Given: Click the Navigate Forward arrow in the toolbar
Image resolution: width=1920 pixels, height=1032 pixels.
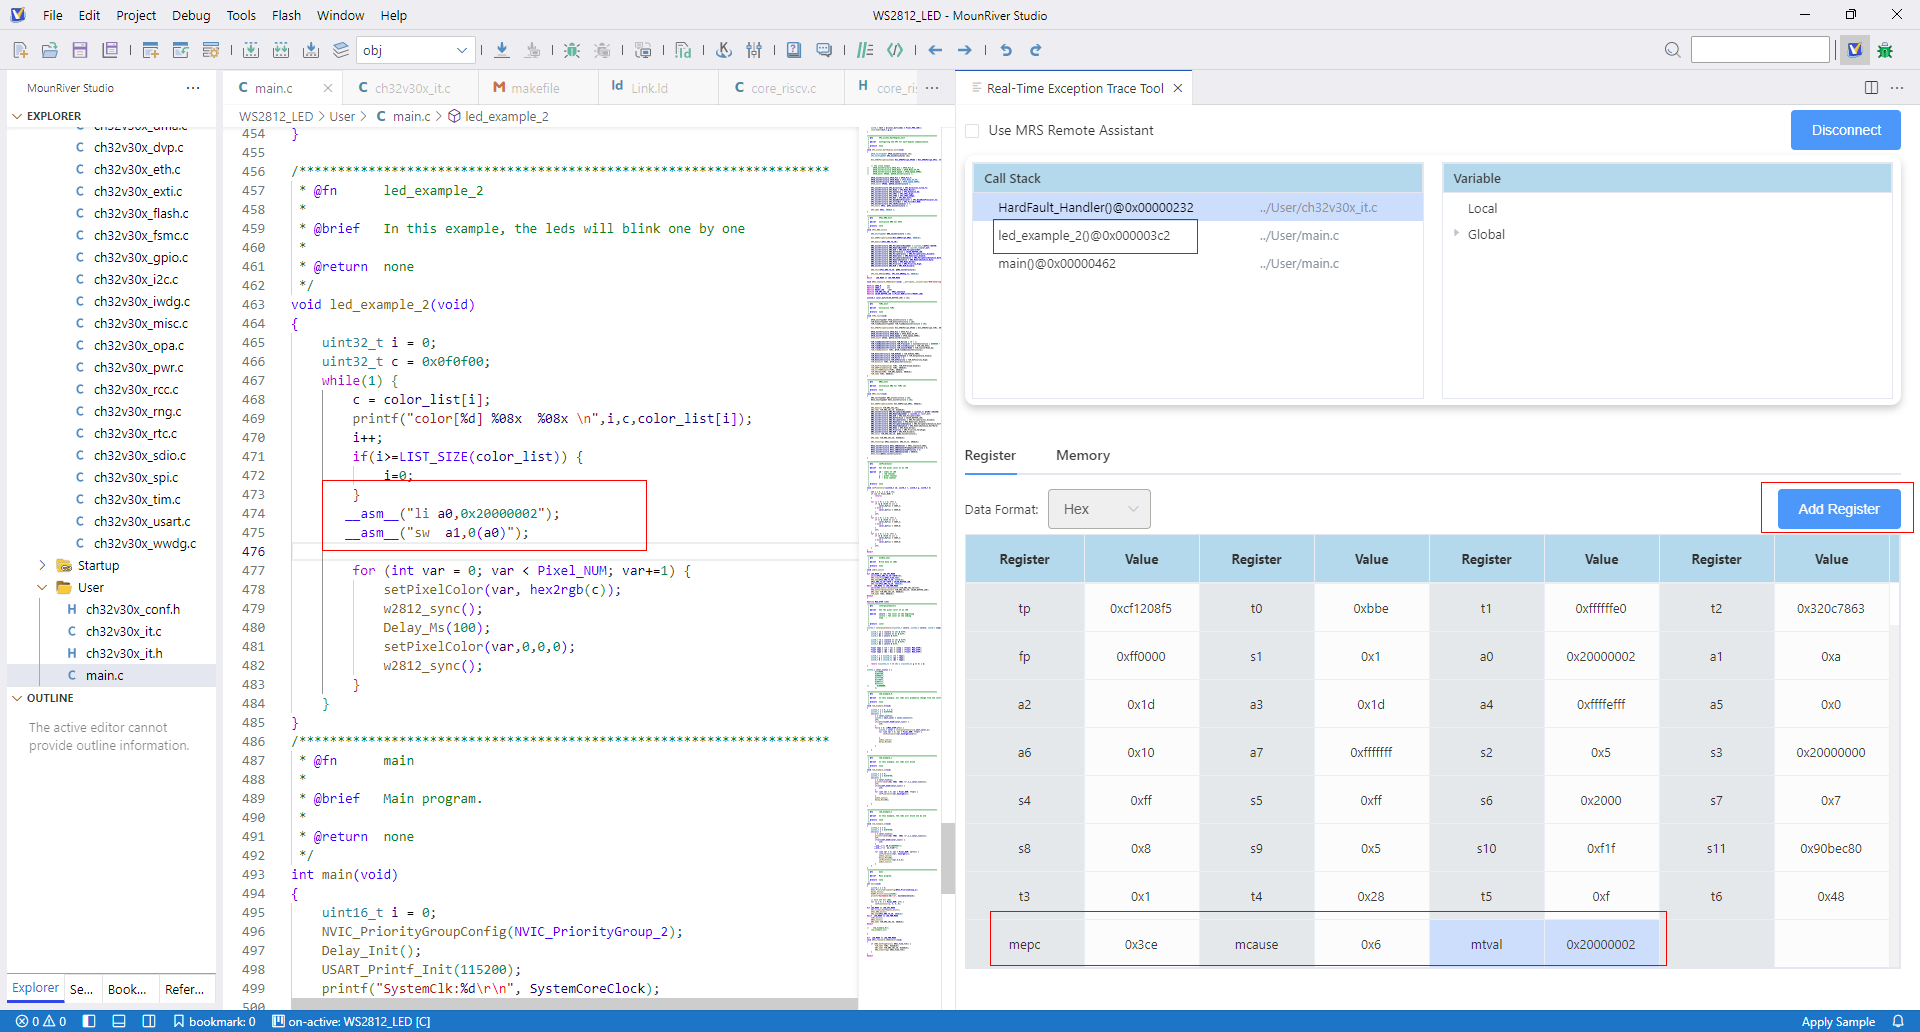Looking at the screenshot, I should tap(964, 50).
